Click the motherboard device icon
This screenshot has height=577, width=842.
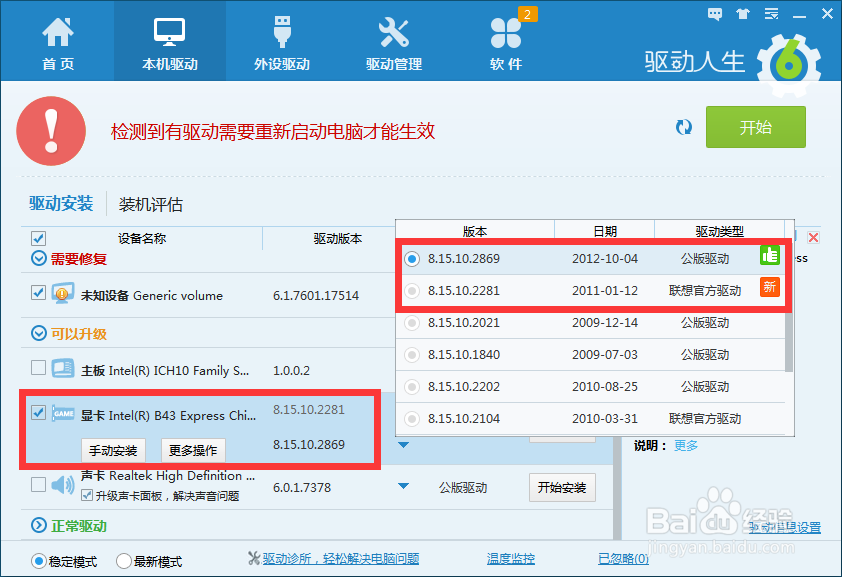[63, 368]
